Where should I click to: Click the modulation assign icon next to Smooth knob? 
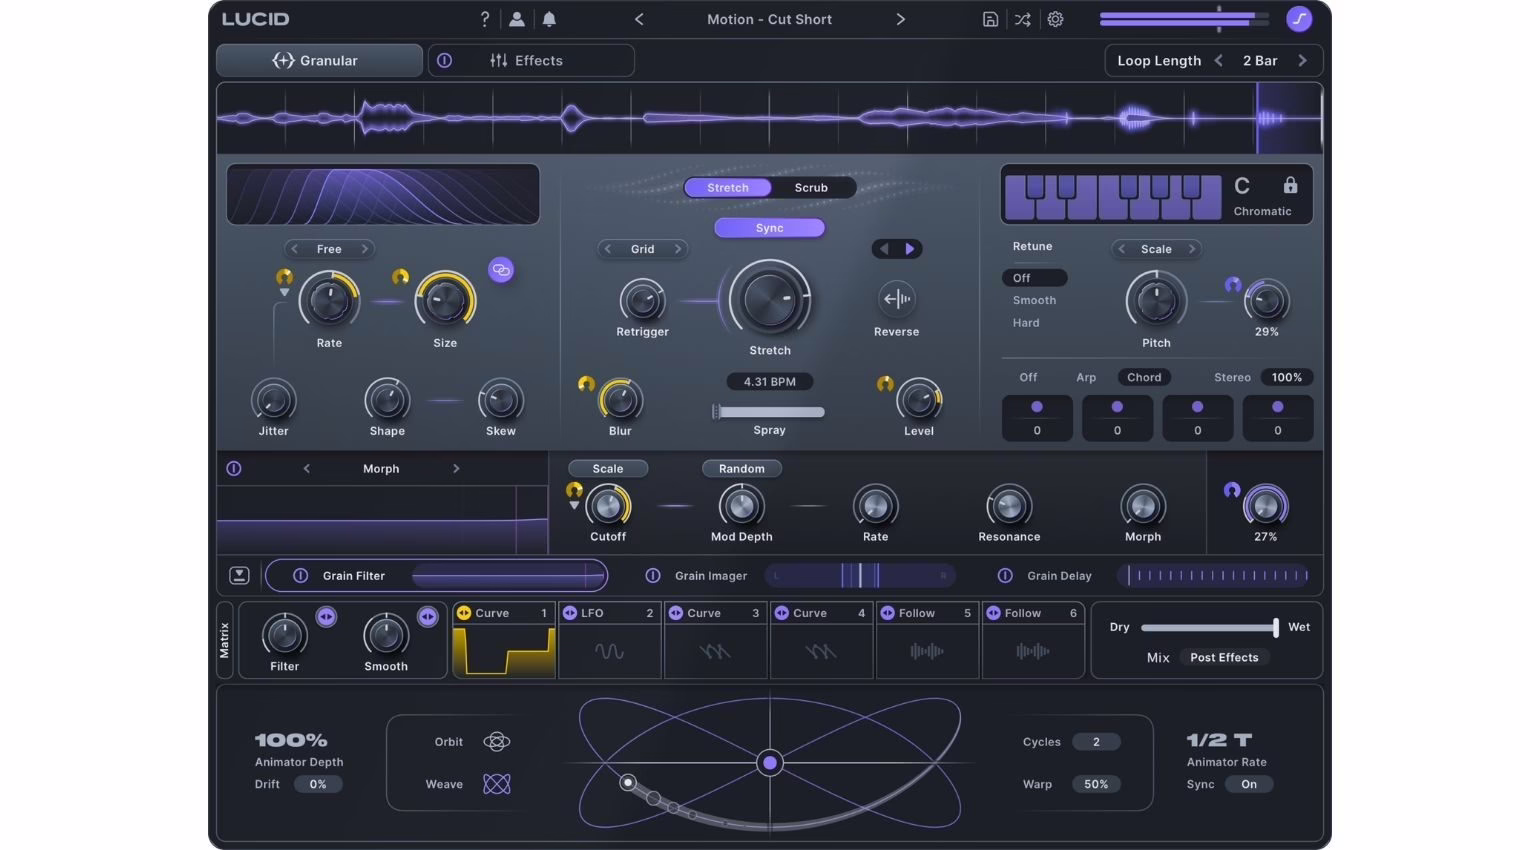click(x=428, y=617)
